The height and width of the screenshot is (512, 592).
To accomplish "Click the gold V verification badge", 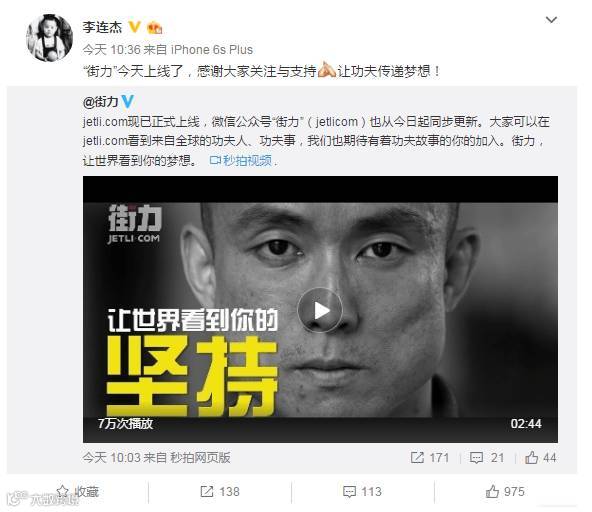I will [134, 27].
